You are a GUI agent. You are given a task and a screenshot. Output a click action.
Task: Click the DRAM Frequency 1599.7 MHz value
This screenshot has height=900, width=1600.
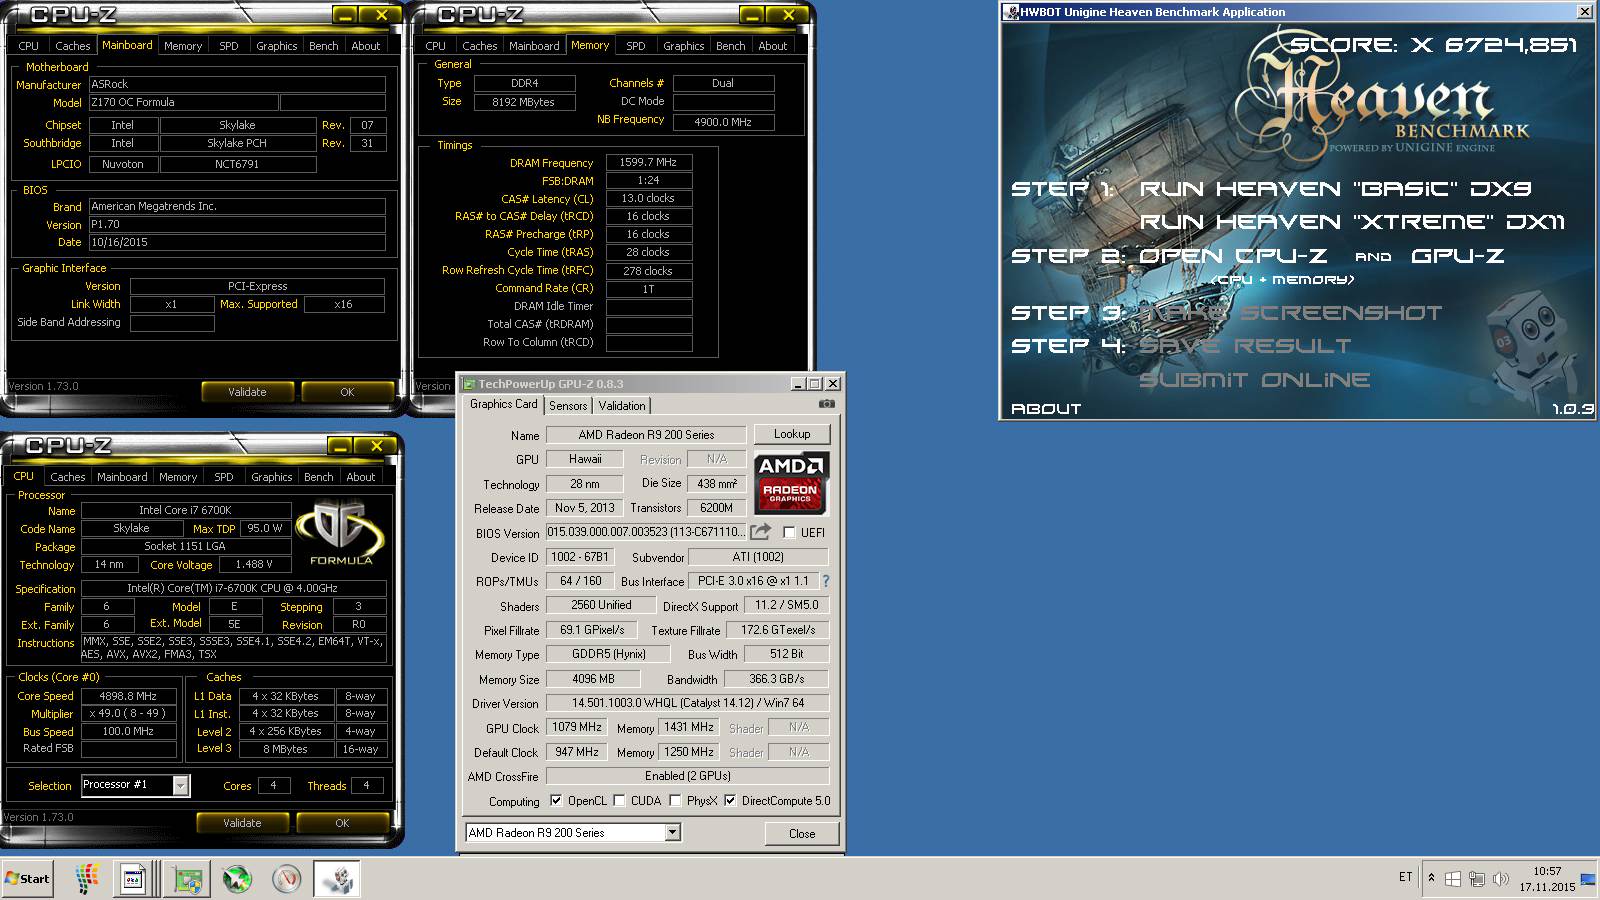click(648, 162)
